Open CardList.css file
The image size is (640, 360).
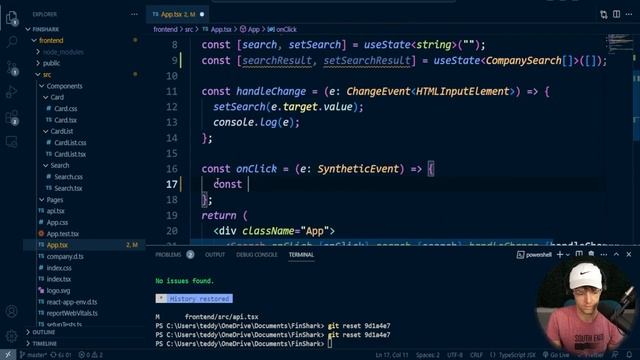[70, 143]
